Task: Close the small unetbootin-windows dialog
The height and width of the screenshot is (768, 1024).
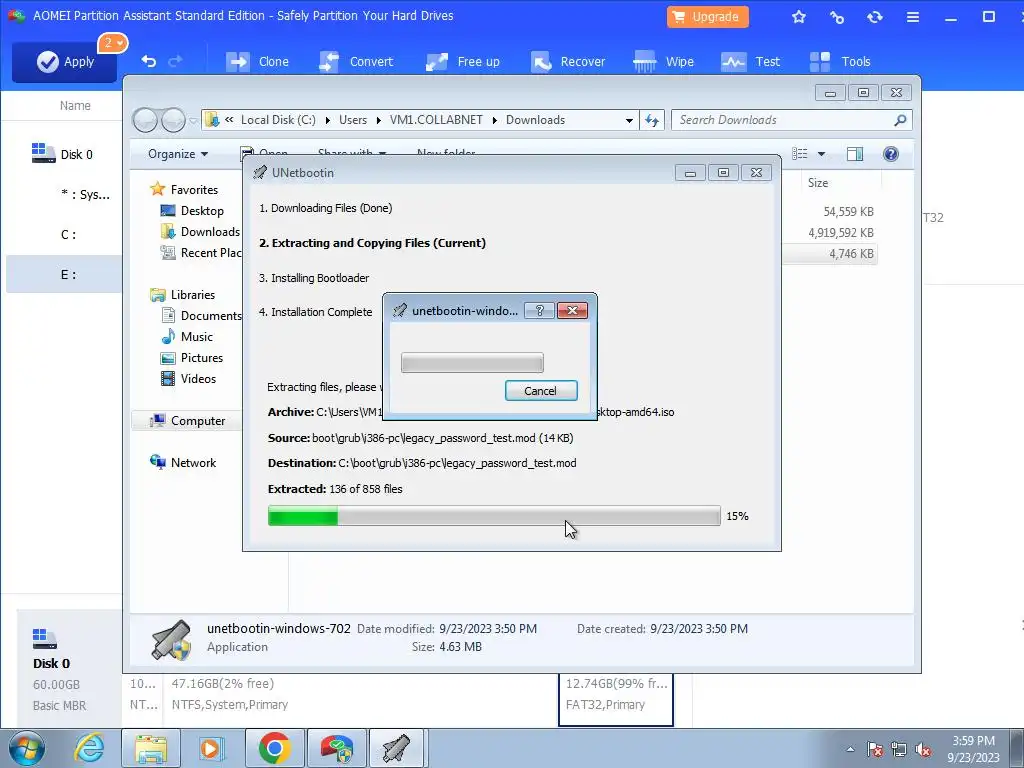Action: coord(572,311)
